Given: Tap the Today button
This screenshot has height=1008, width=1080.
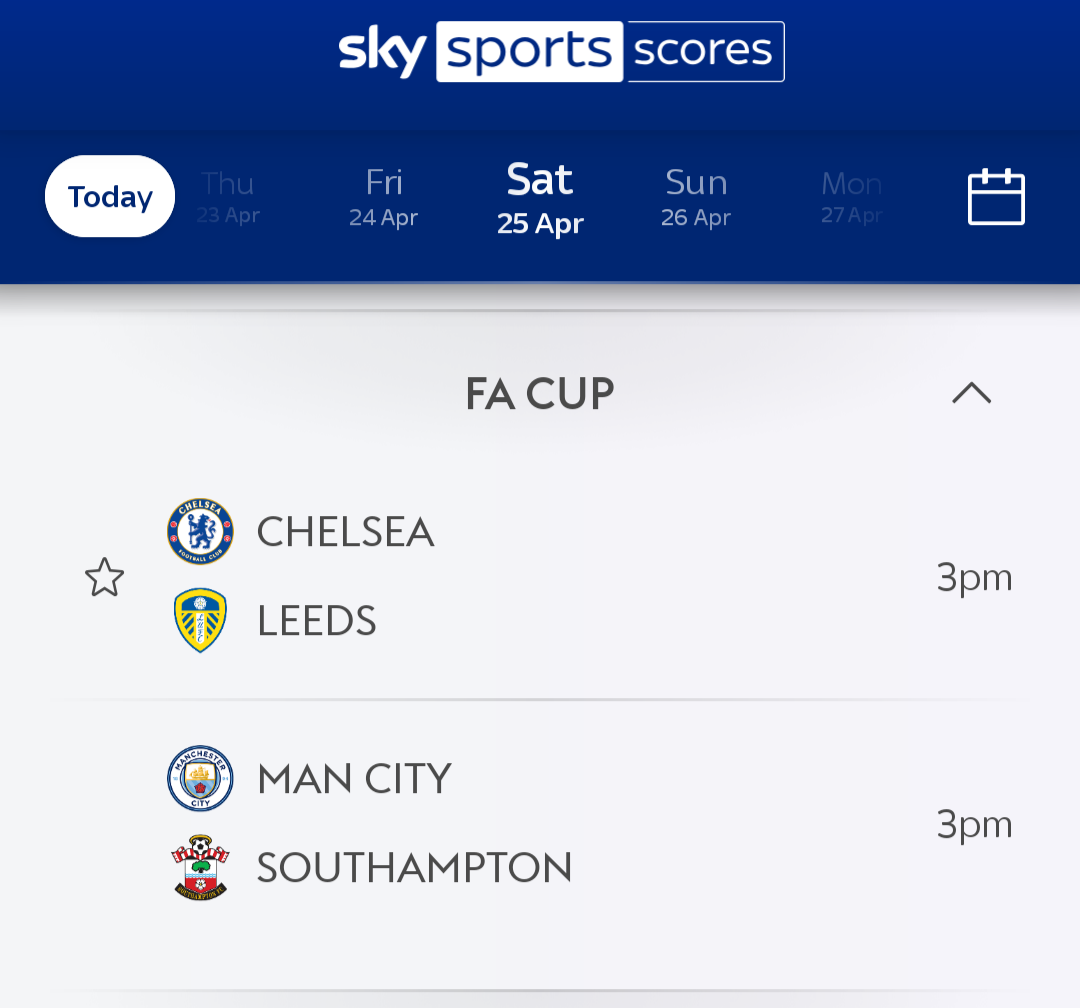Looking at the screenshot, I should click(x=110, y=197).
